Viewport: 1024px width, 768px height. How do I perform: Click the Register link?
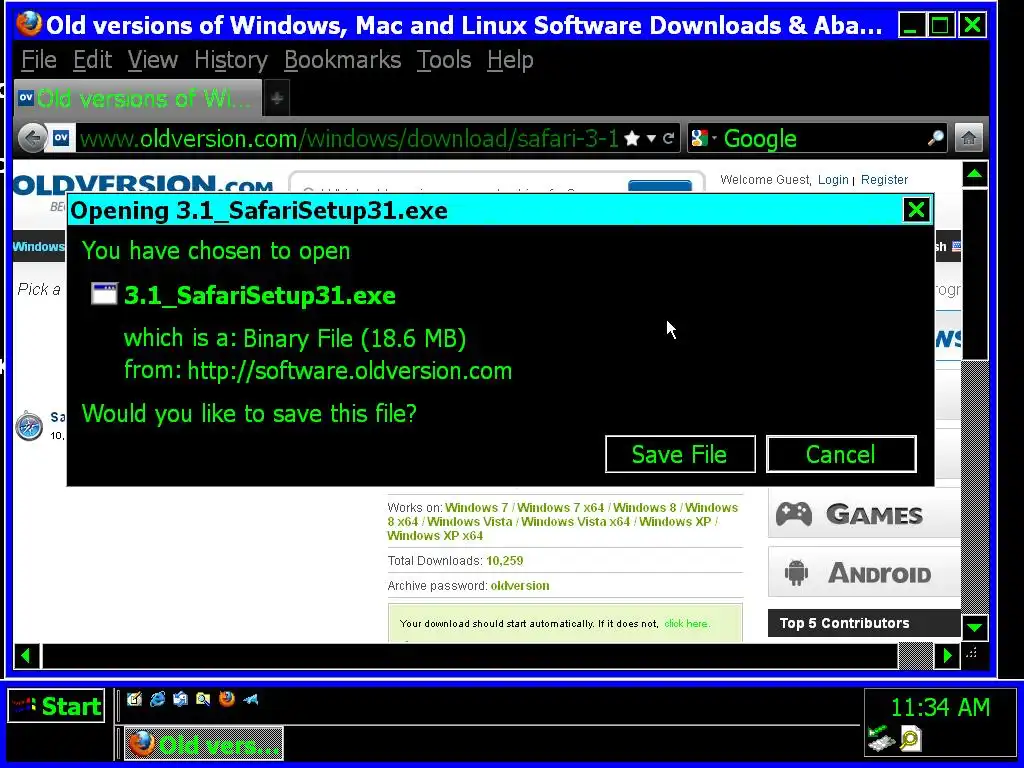click(x=884, y=180)
